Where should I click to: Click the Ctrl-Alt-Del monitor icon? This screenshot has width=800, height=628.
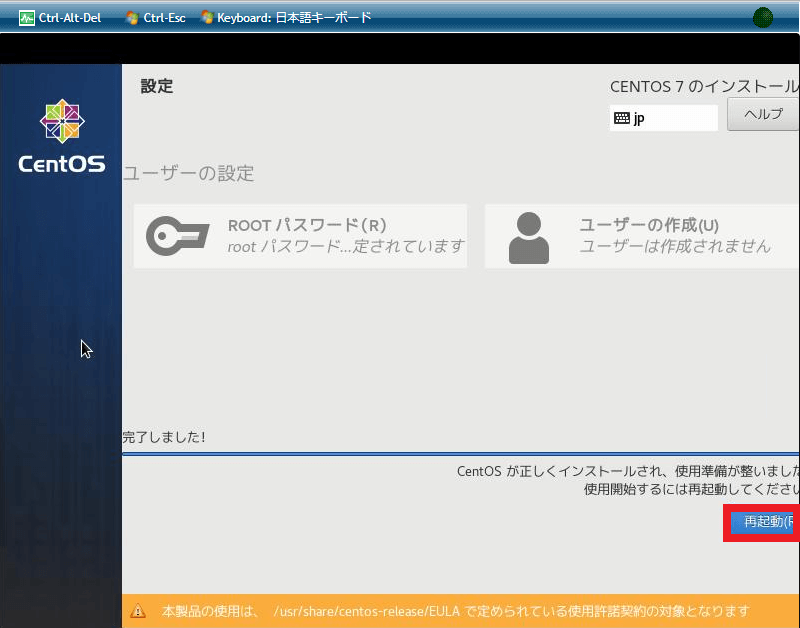coord(27,18)
